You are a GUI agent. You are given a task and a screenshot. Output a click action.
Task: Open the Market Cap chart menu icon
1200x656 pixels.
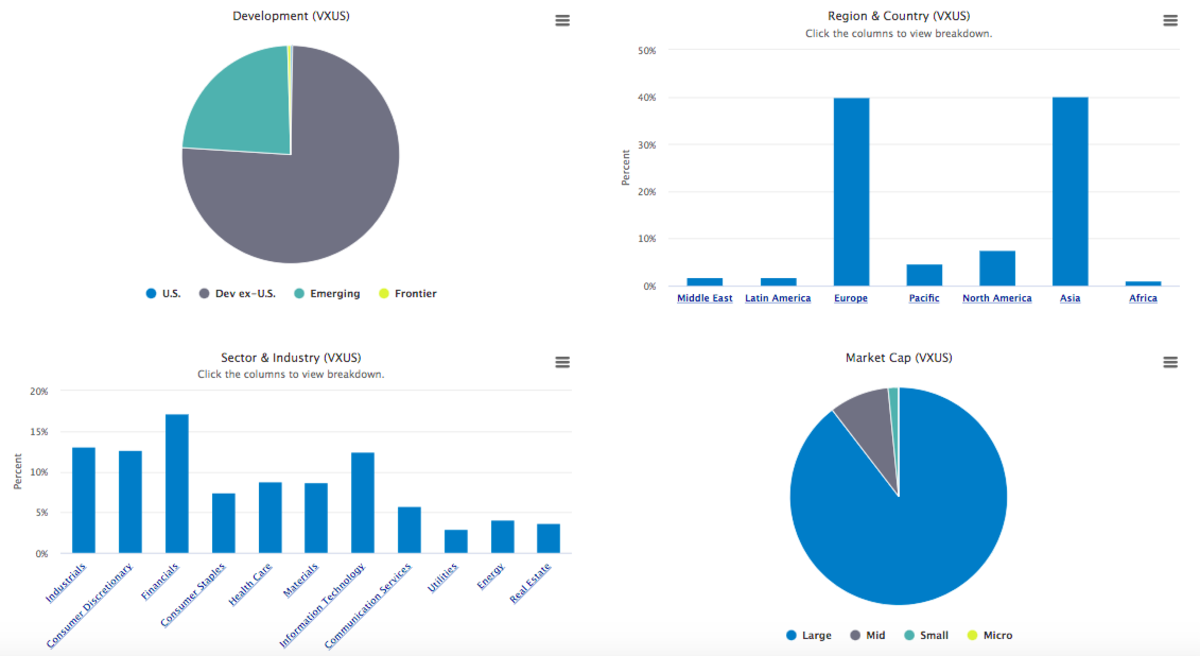point(1170,362)
